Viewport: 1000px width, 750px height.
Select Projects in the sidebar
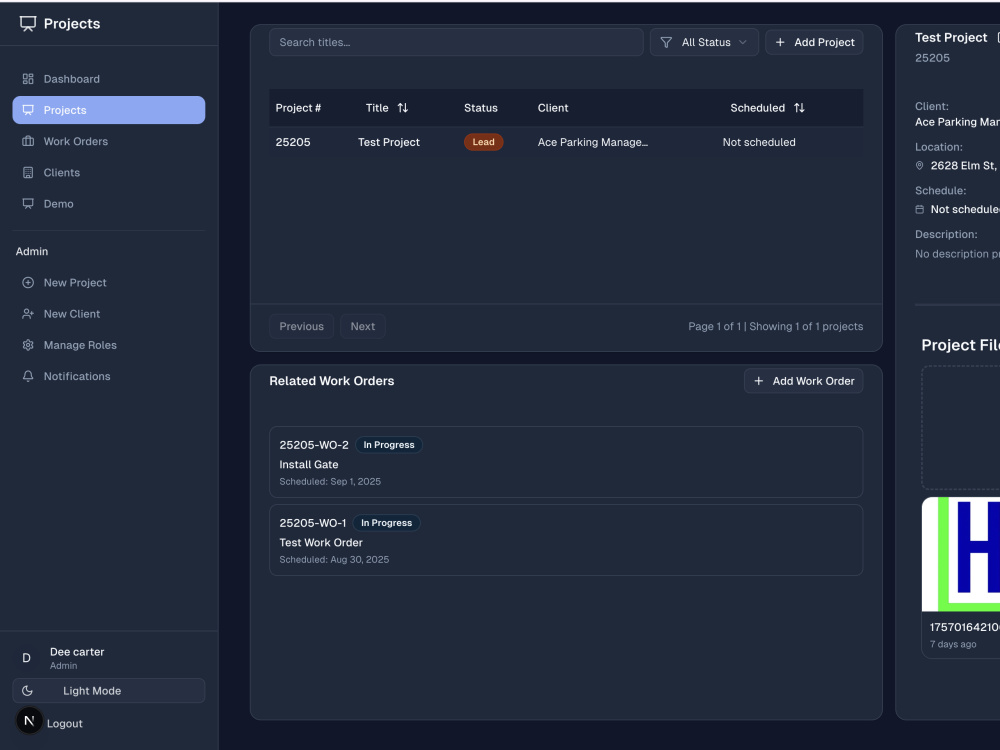[108, 110]
